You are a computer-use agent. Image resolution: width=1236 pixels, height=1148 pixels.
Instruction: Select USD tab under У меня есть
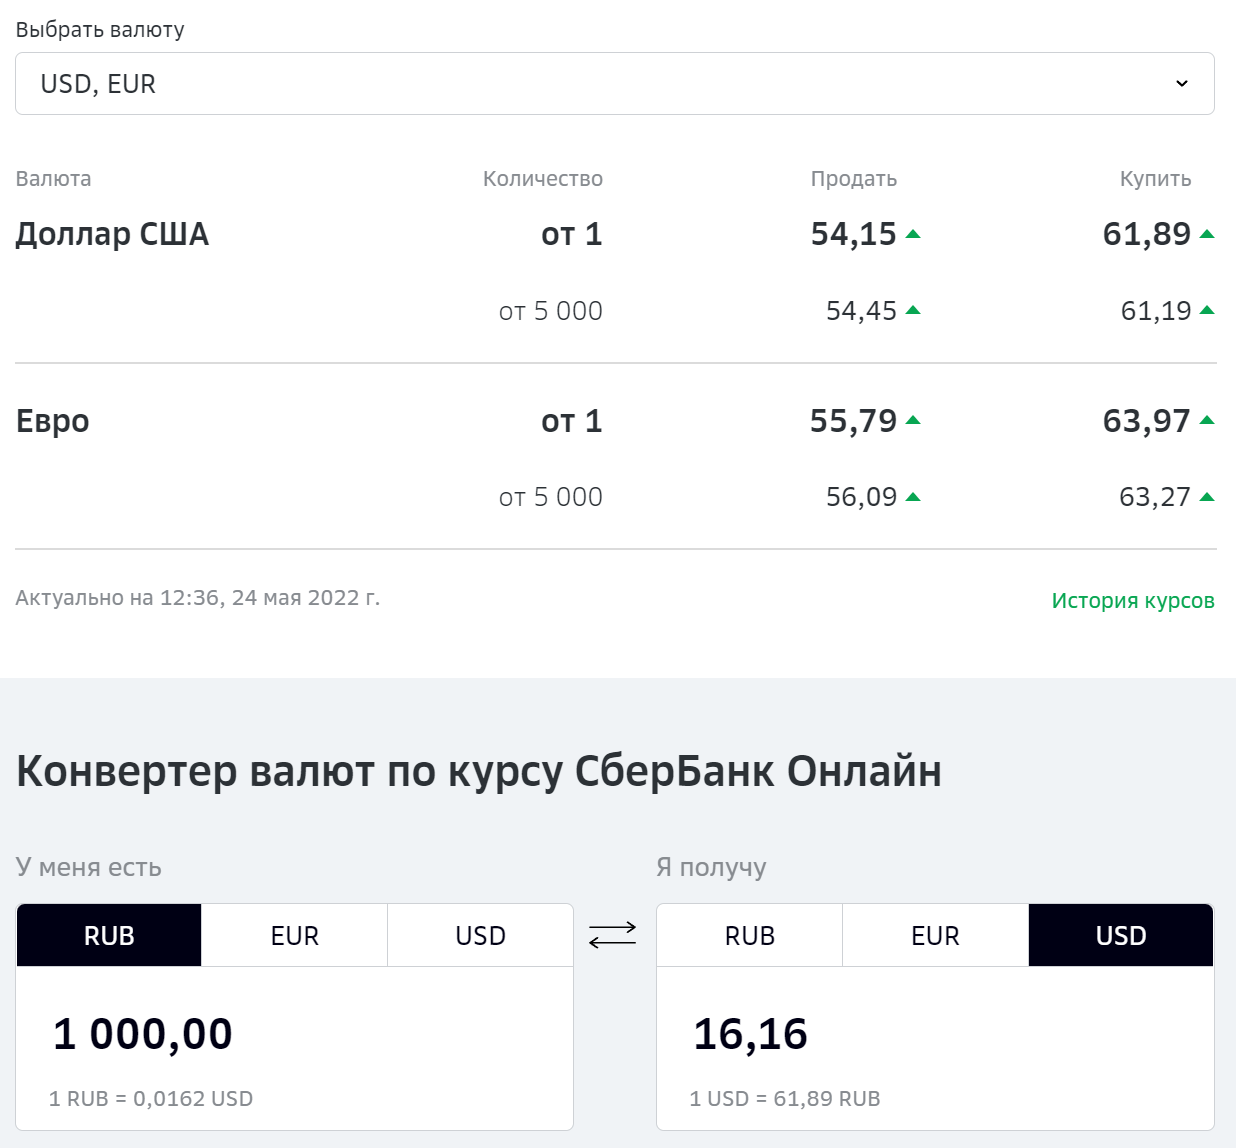(x=481, y=935)
